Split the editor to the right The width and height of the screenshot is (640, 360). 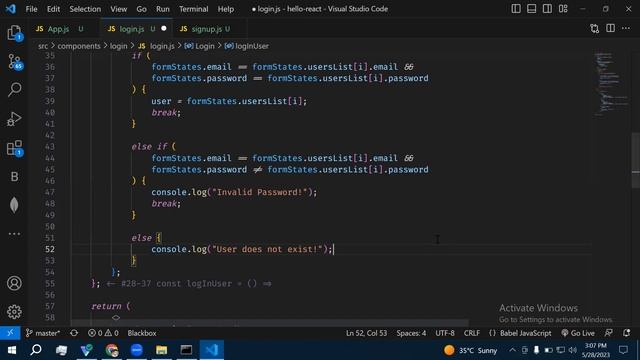(610, 29)
